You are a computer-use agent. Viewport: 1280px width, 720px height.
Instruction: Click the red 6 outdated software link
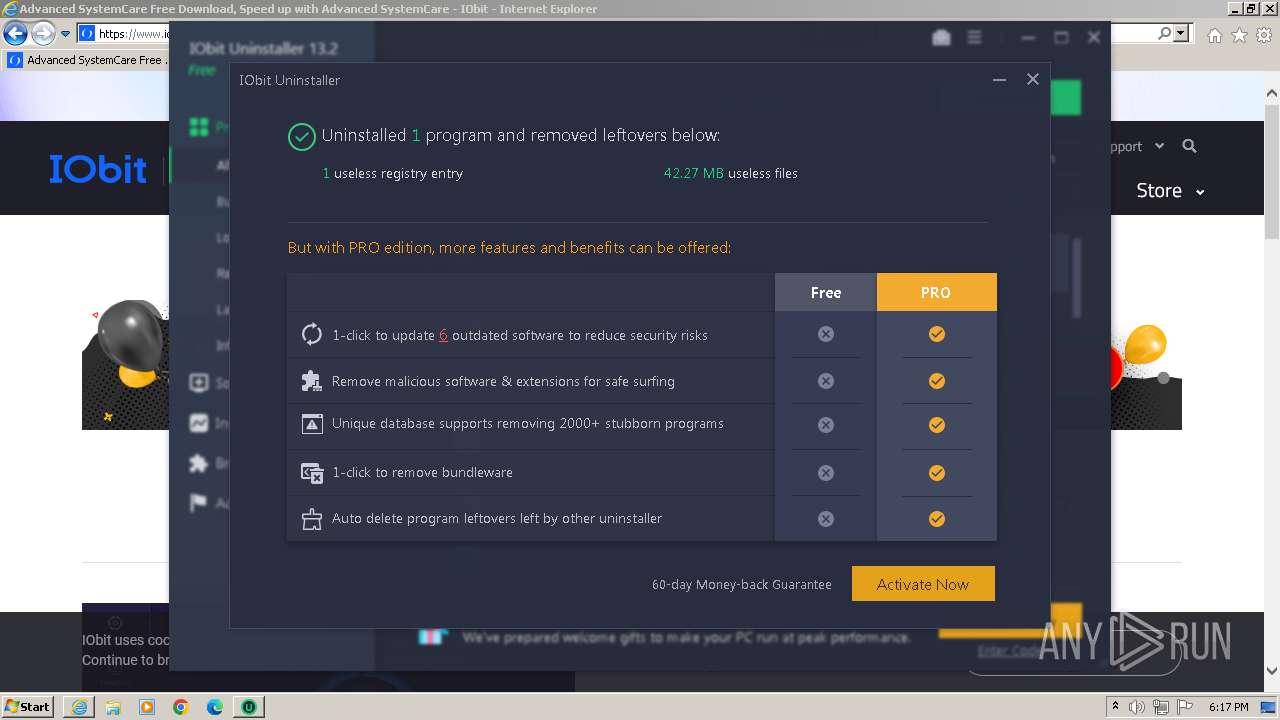point(443,335)
